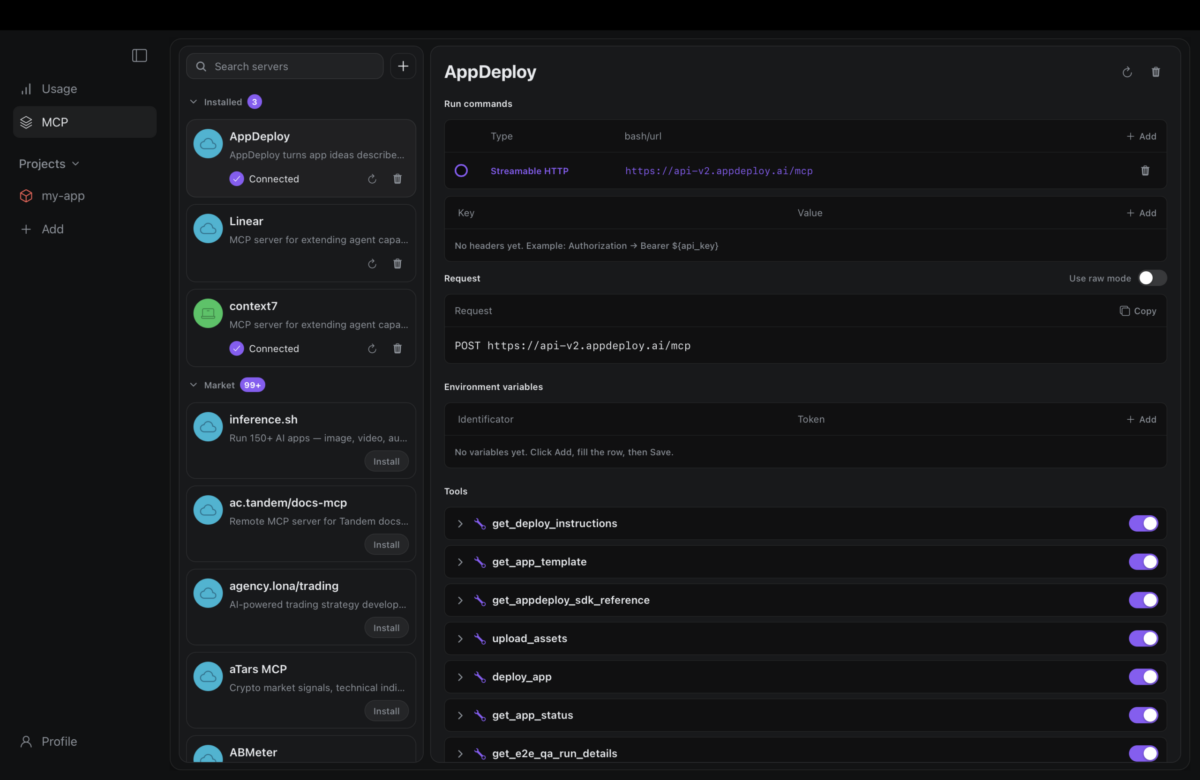1200x780 pixels.
Task: Open the my-app project
Action: pos(85,196)
